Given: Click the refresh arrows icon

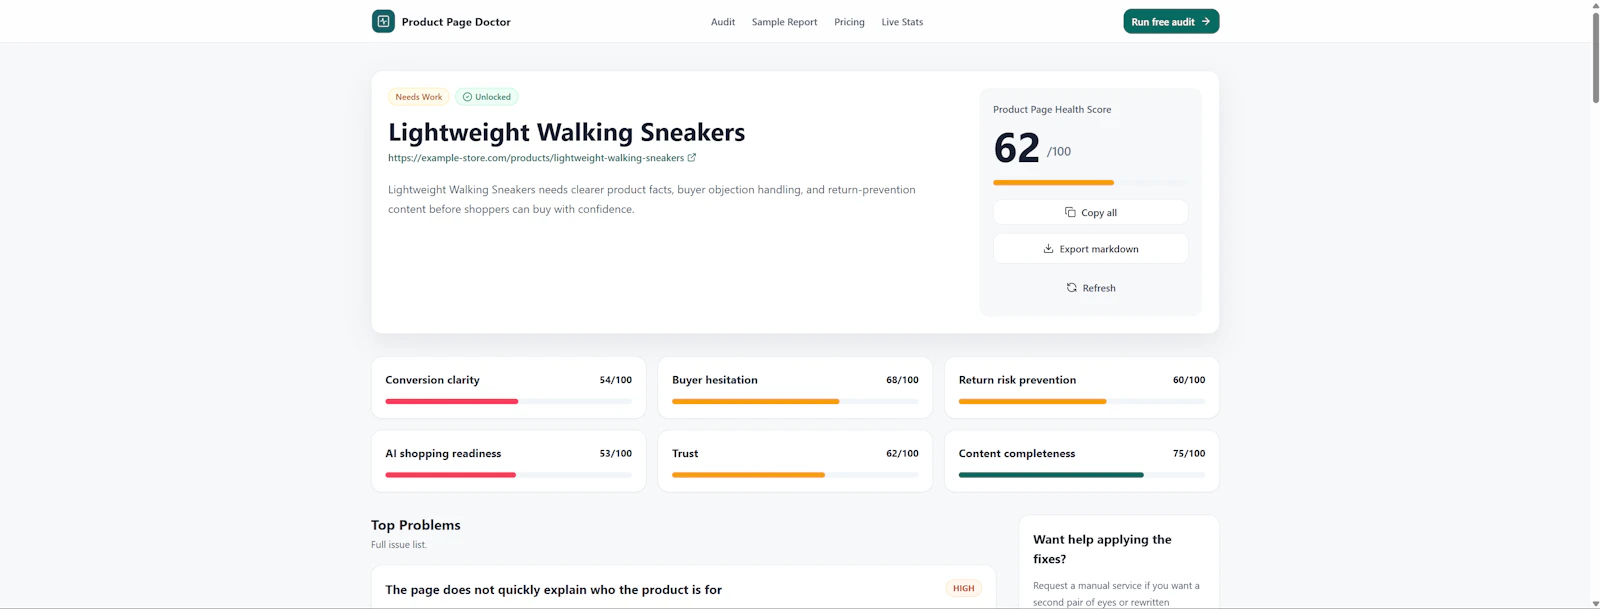Looking at the screenshot, I should point(1072,288).
